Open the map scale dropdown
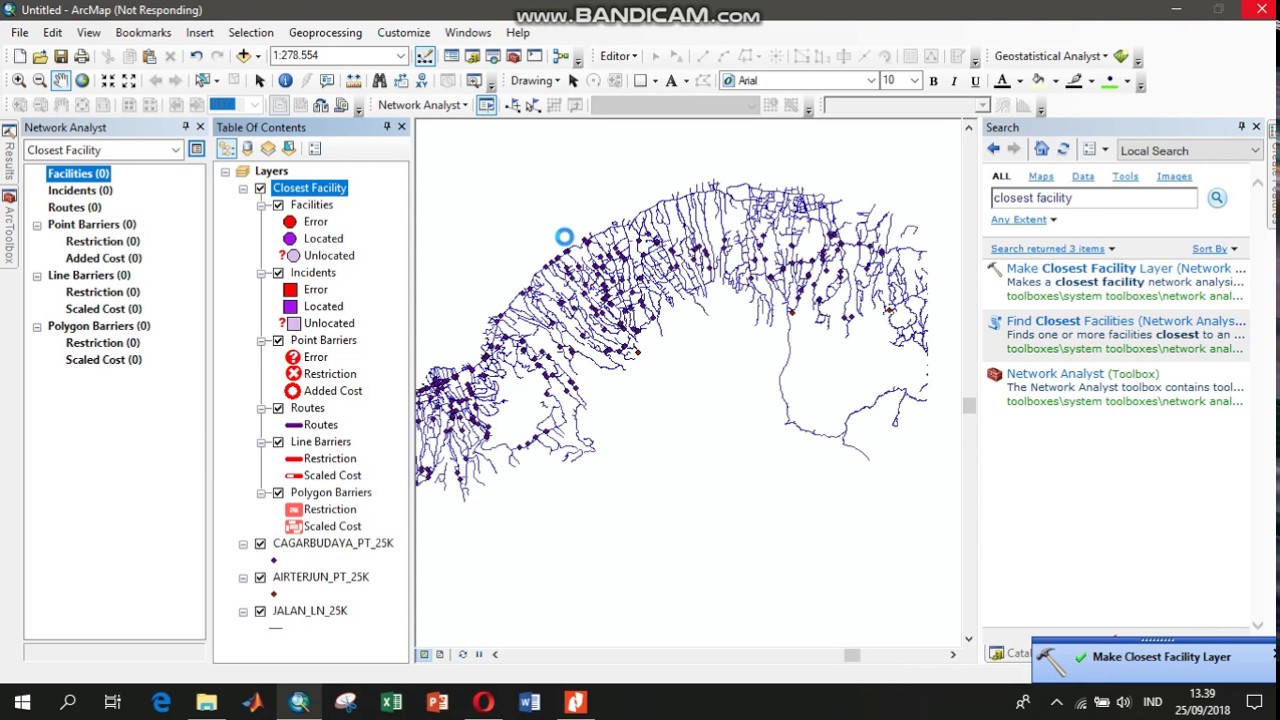The width and height of the screenshot is (1280, 720). tap(400, 56)
